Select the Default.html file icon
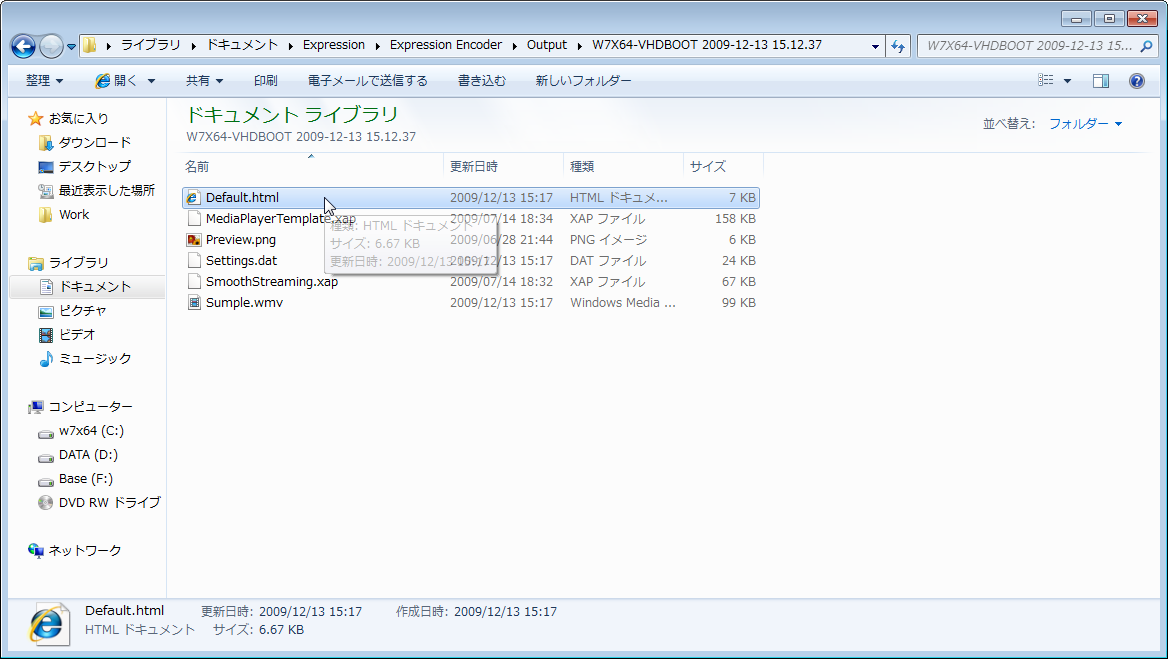 [x=194, y=197]
